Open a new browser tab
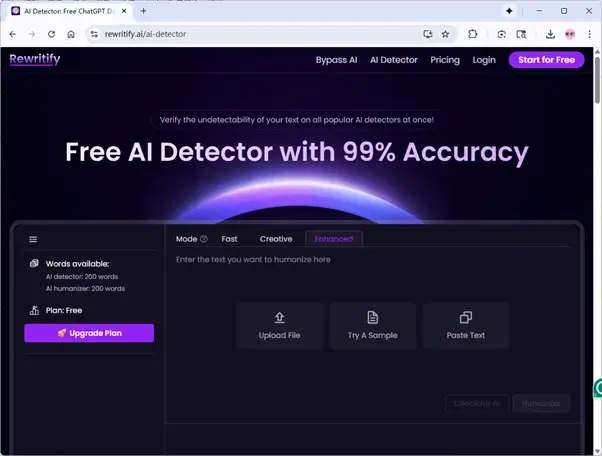Viewport: 602px width, 456px height. tap(144, 11)
